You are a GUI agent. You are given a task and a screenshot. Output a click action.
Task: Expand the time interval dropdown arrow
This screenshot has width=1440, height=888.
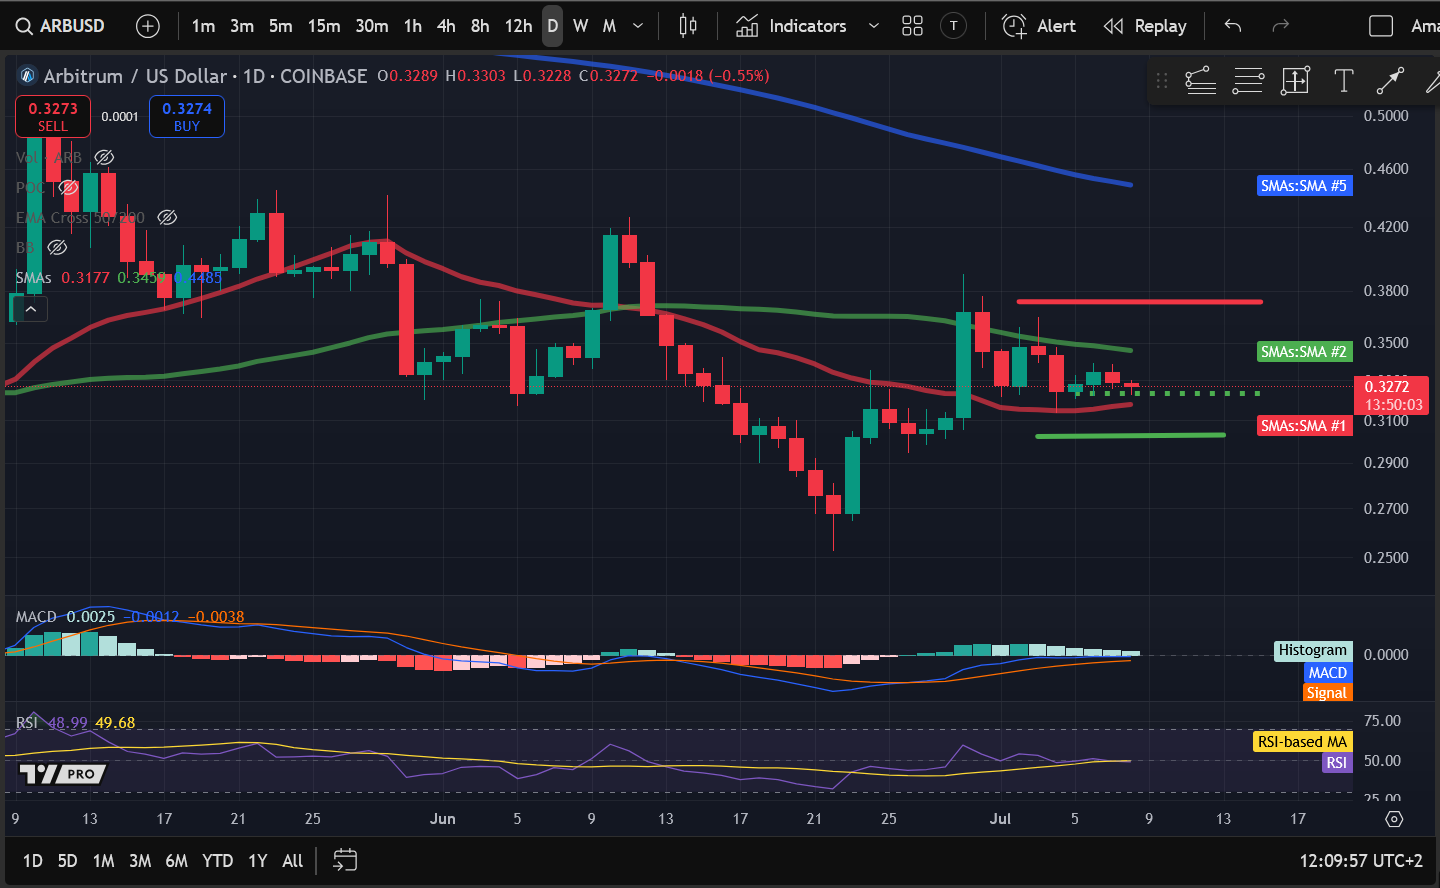(x=638, y=26)
